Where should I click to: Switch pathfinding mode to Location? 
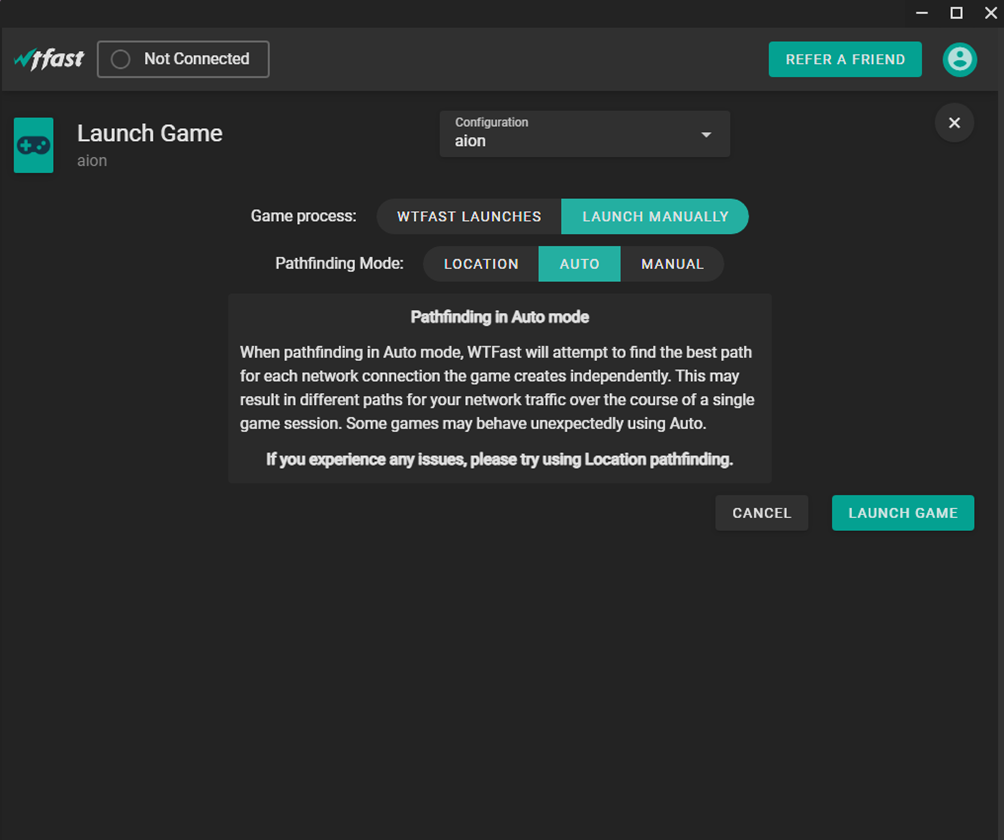[481, 264]
